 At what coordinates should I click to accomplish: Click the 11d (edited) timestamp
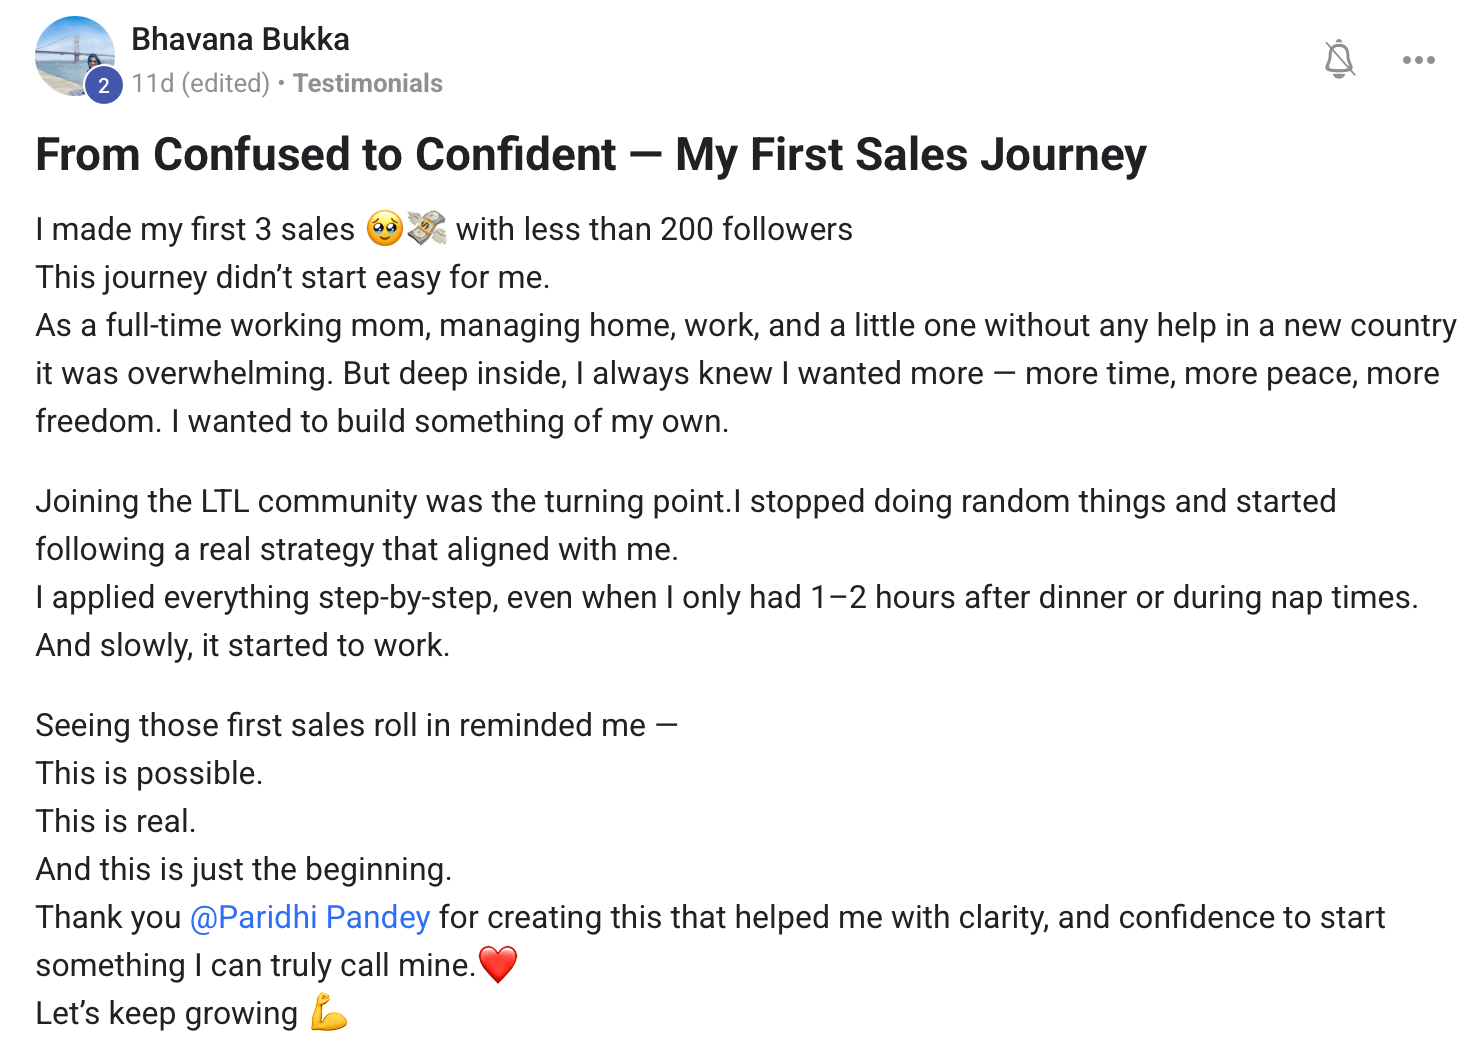pyautogui.click(x=200, y=83)
